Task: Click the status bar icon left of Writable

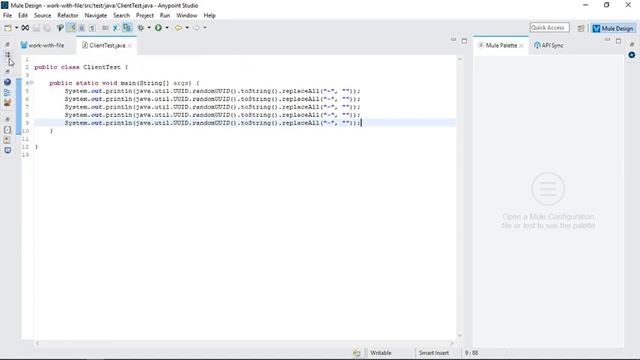Action: [x=357, y=353]
